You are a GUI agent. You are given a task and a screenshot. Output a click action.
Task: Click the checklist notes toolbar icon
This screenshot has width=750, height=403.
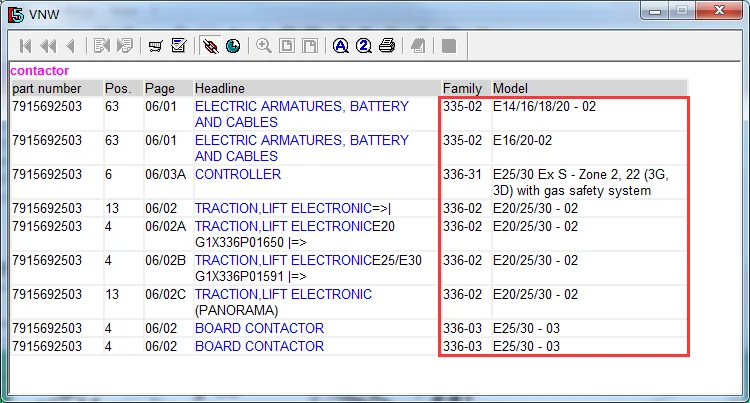pos(179,46)
